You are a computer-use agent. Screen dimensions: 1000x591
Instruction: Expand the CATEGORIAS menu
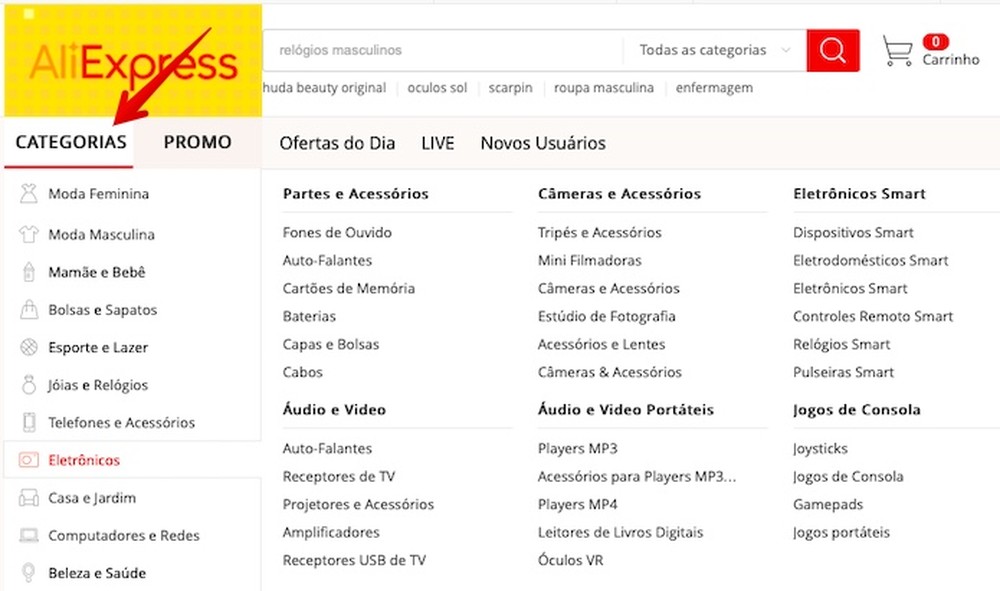[x=69, y=142]
